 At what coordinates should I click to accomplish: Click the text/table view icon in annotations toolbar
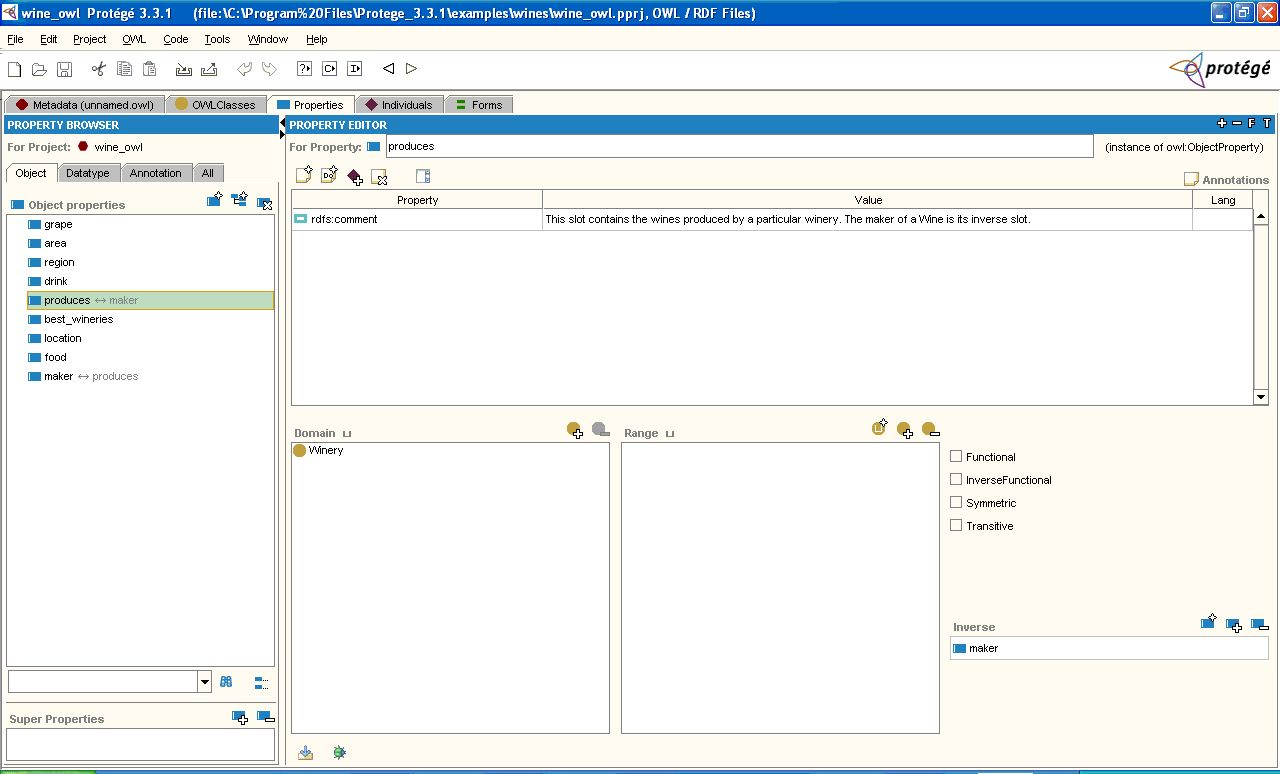tap(423, 177)
